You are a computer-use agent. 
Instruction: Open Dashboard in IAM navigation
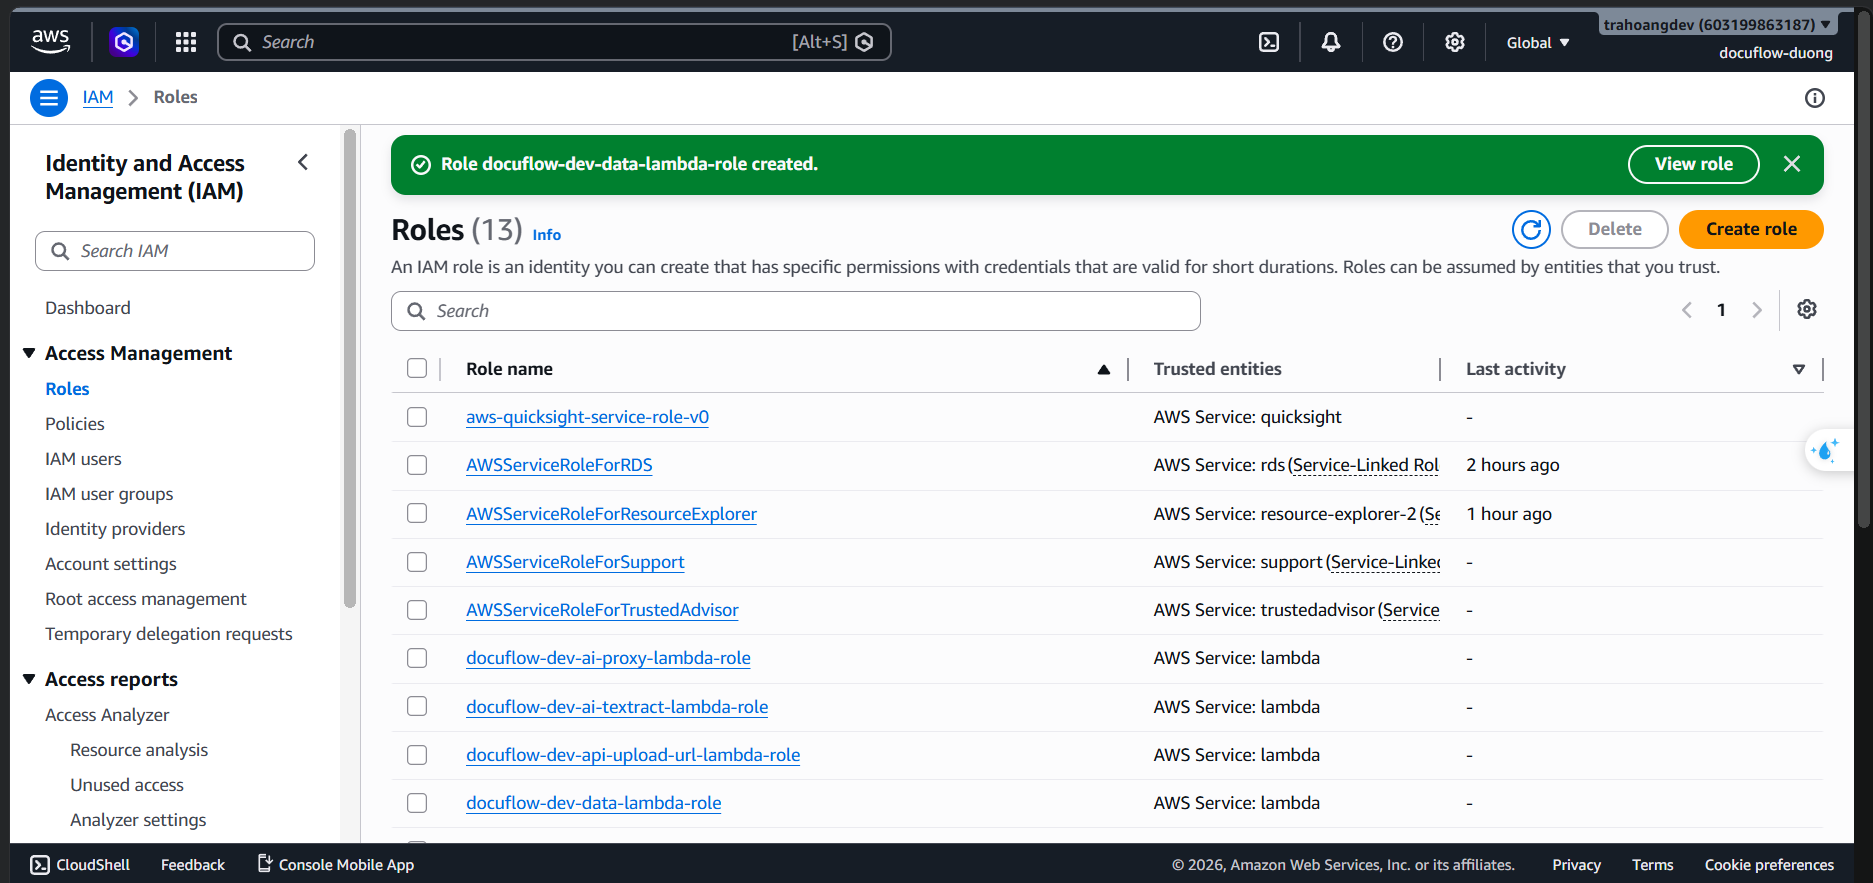pyautogui.click(x=88, y=308)
